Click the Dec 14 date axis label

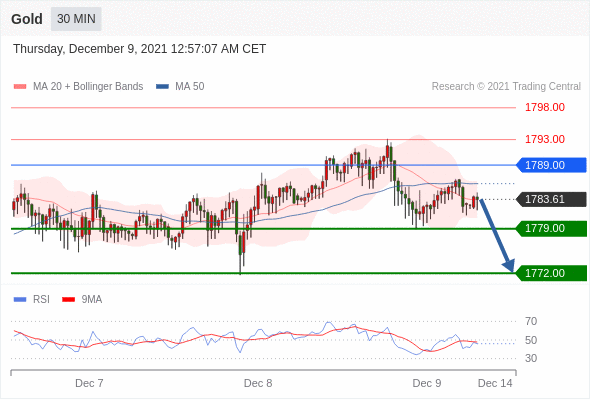pyautogui.click(x=495, y=383)
